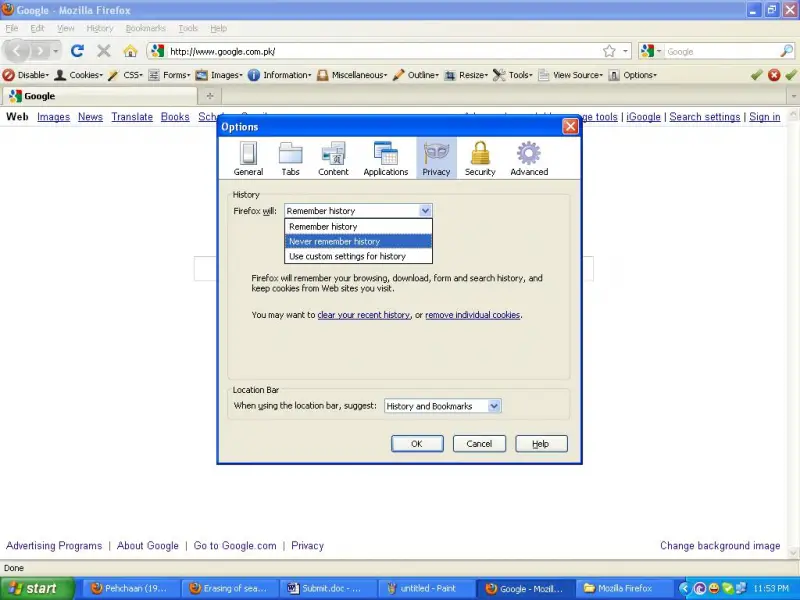Open the Images link on Google page
The image size is (800, 600).
[54, 117]
